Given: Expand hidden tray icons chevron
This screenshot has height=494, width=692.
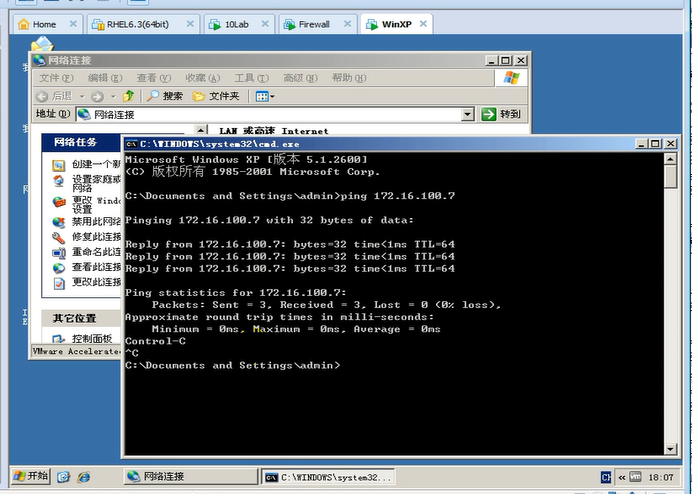Looking at the screenshot, I should (x=622, y=477).
